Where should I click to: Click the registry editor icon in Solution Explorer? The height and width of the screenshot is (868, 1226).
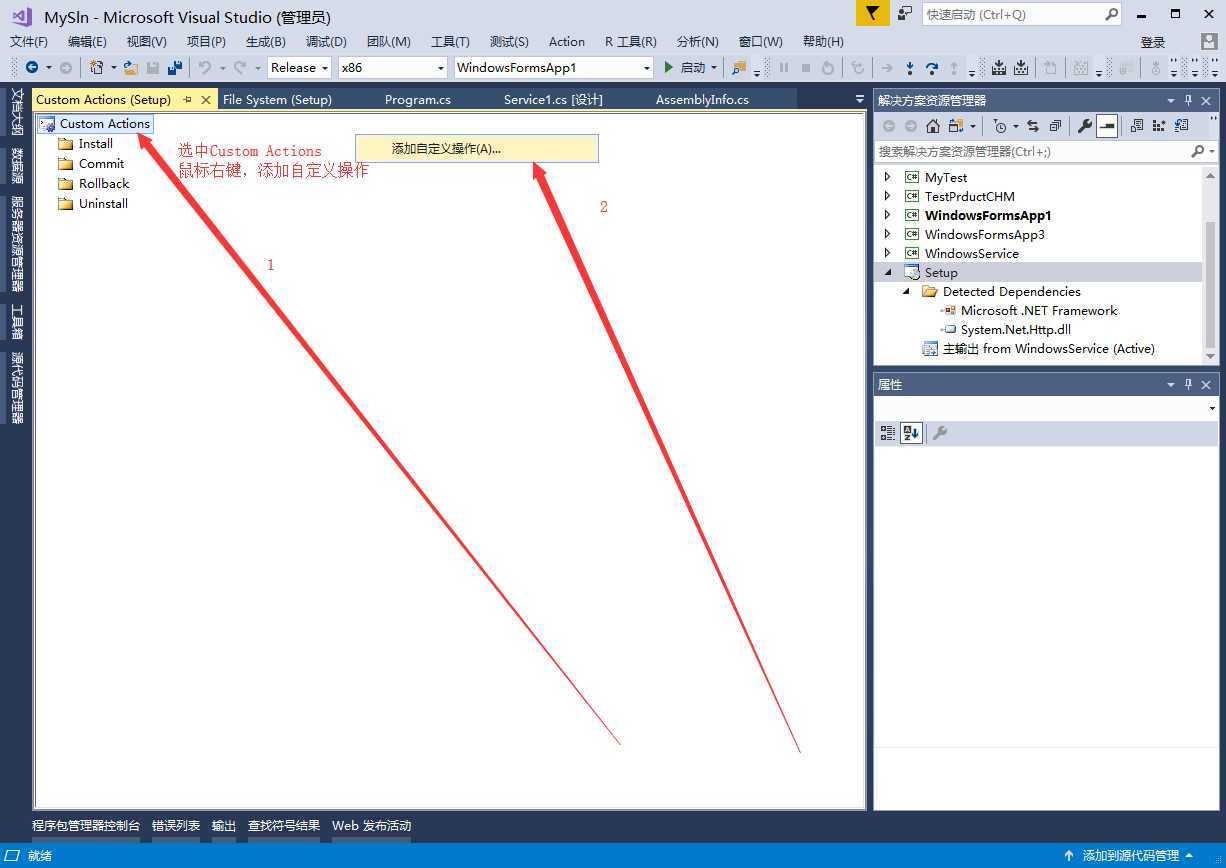click(1159, 126)
